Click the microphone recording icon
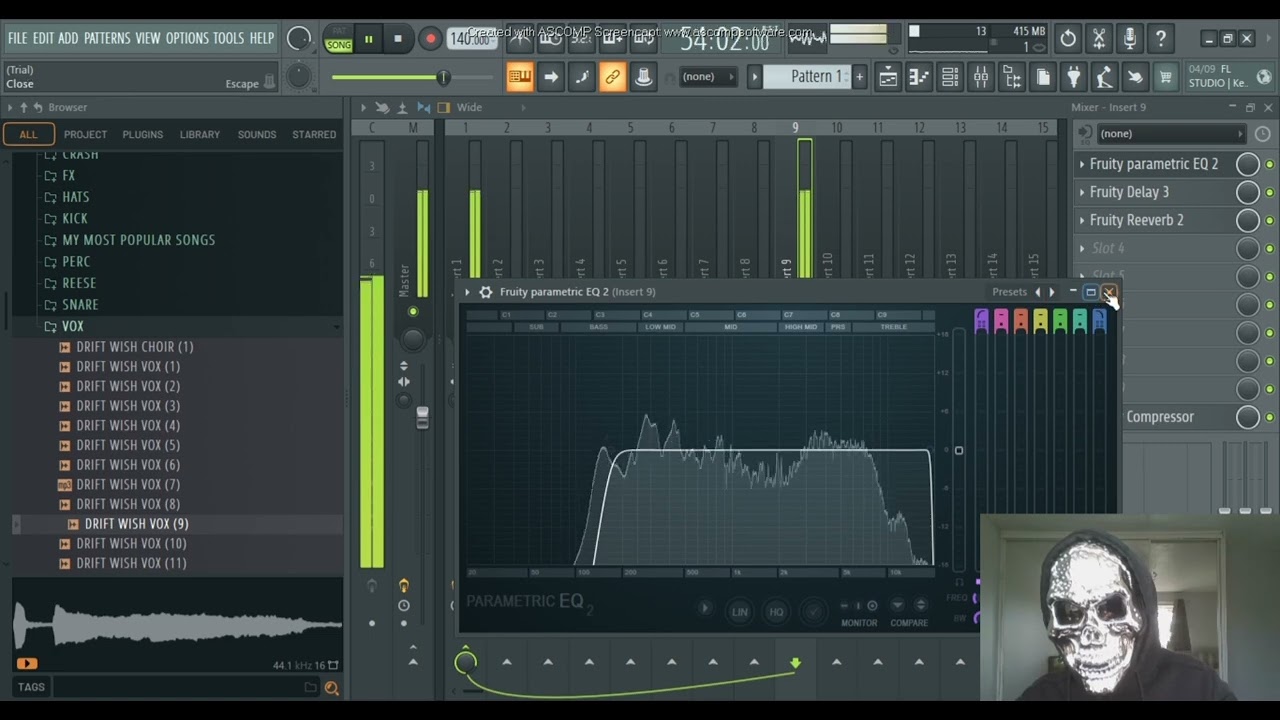 (1130, 39)
